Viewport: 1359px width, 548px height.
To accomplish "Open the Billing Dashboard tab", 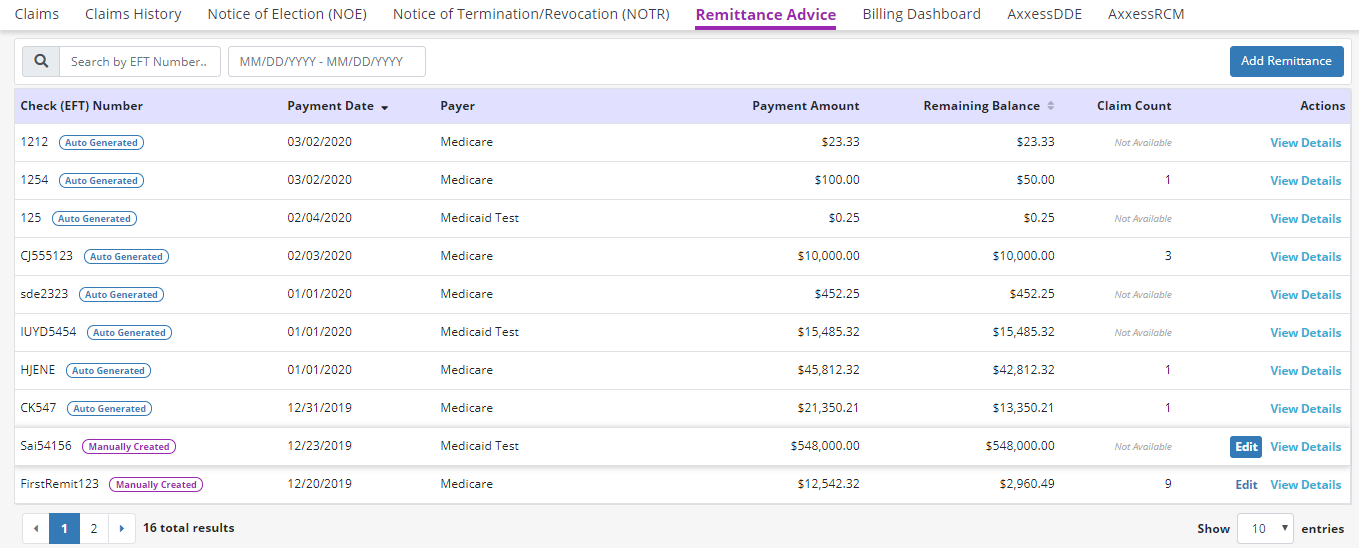I will [921, 14].
